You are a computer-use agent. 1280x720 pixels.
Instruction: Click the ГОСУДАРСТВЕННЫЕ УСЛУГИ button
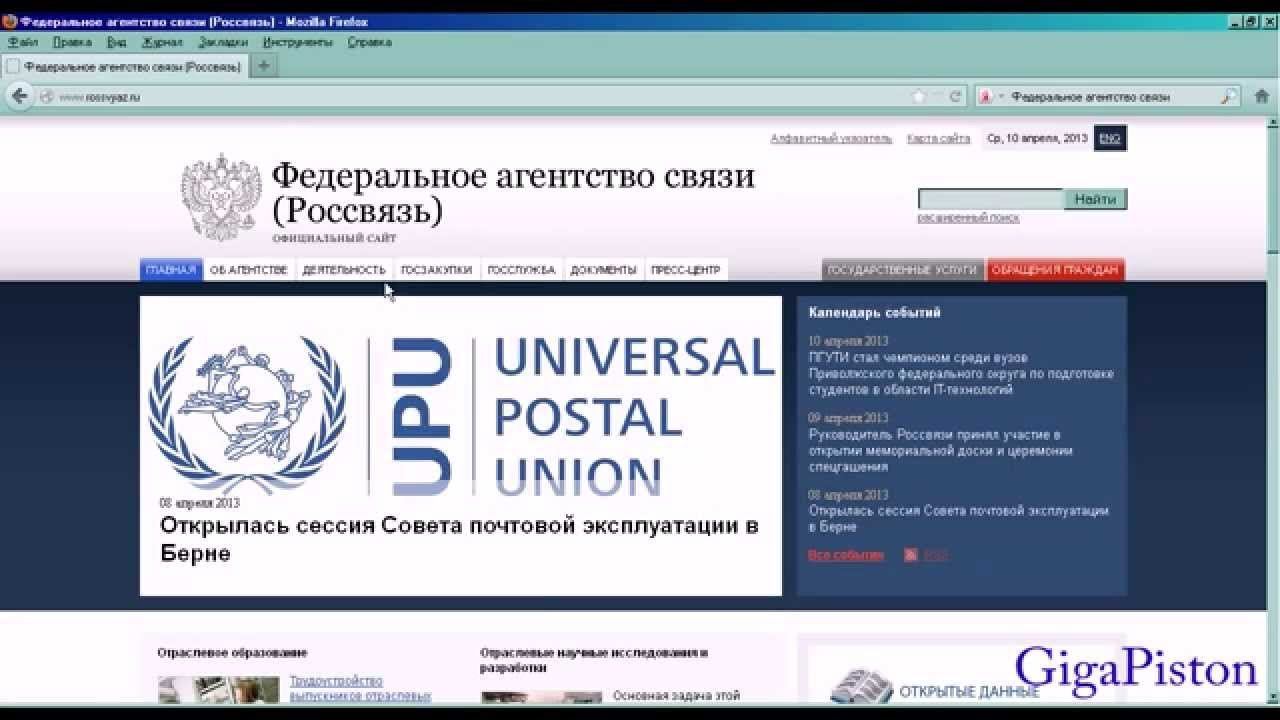point(902,270)
